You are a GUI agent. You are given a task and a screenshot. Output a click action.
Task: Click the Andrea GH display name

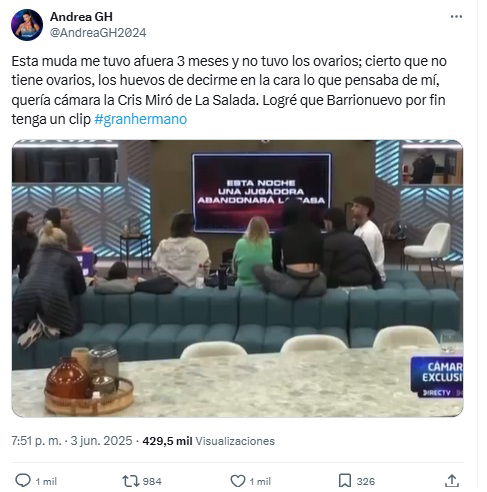(x=81, y=16)
